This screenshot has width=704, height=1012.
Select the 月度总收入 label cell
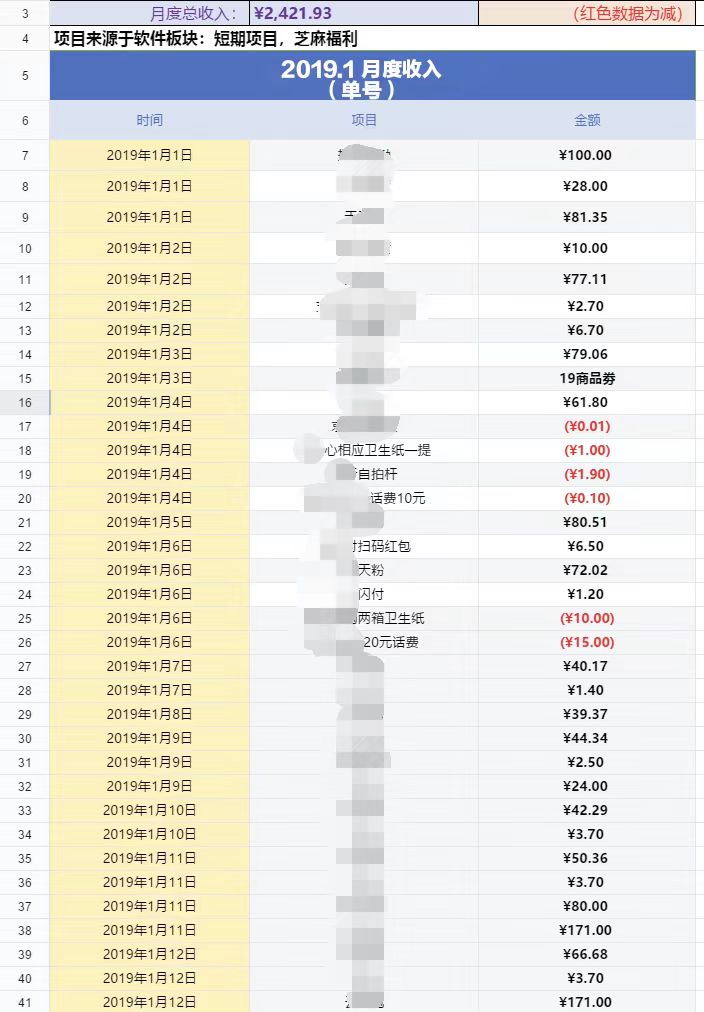150,13
